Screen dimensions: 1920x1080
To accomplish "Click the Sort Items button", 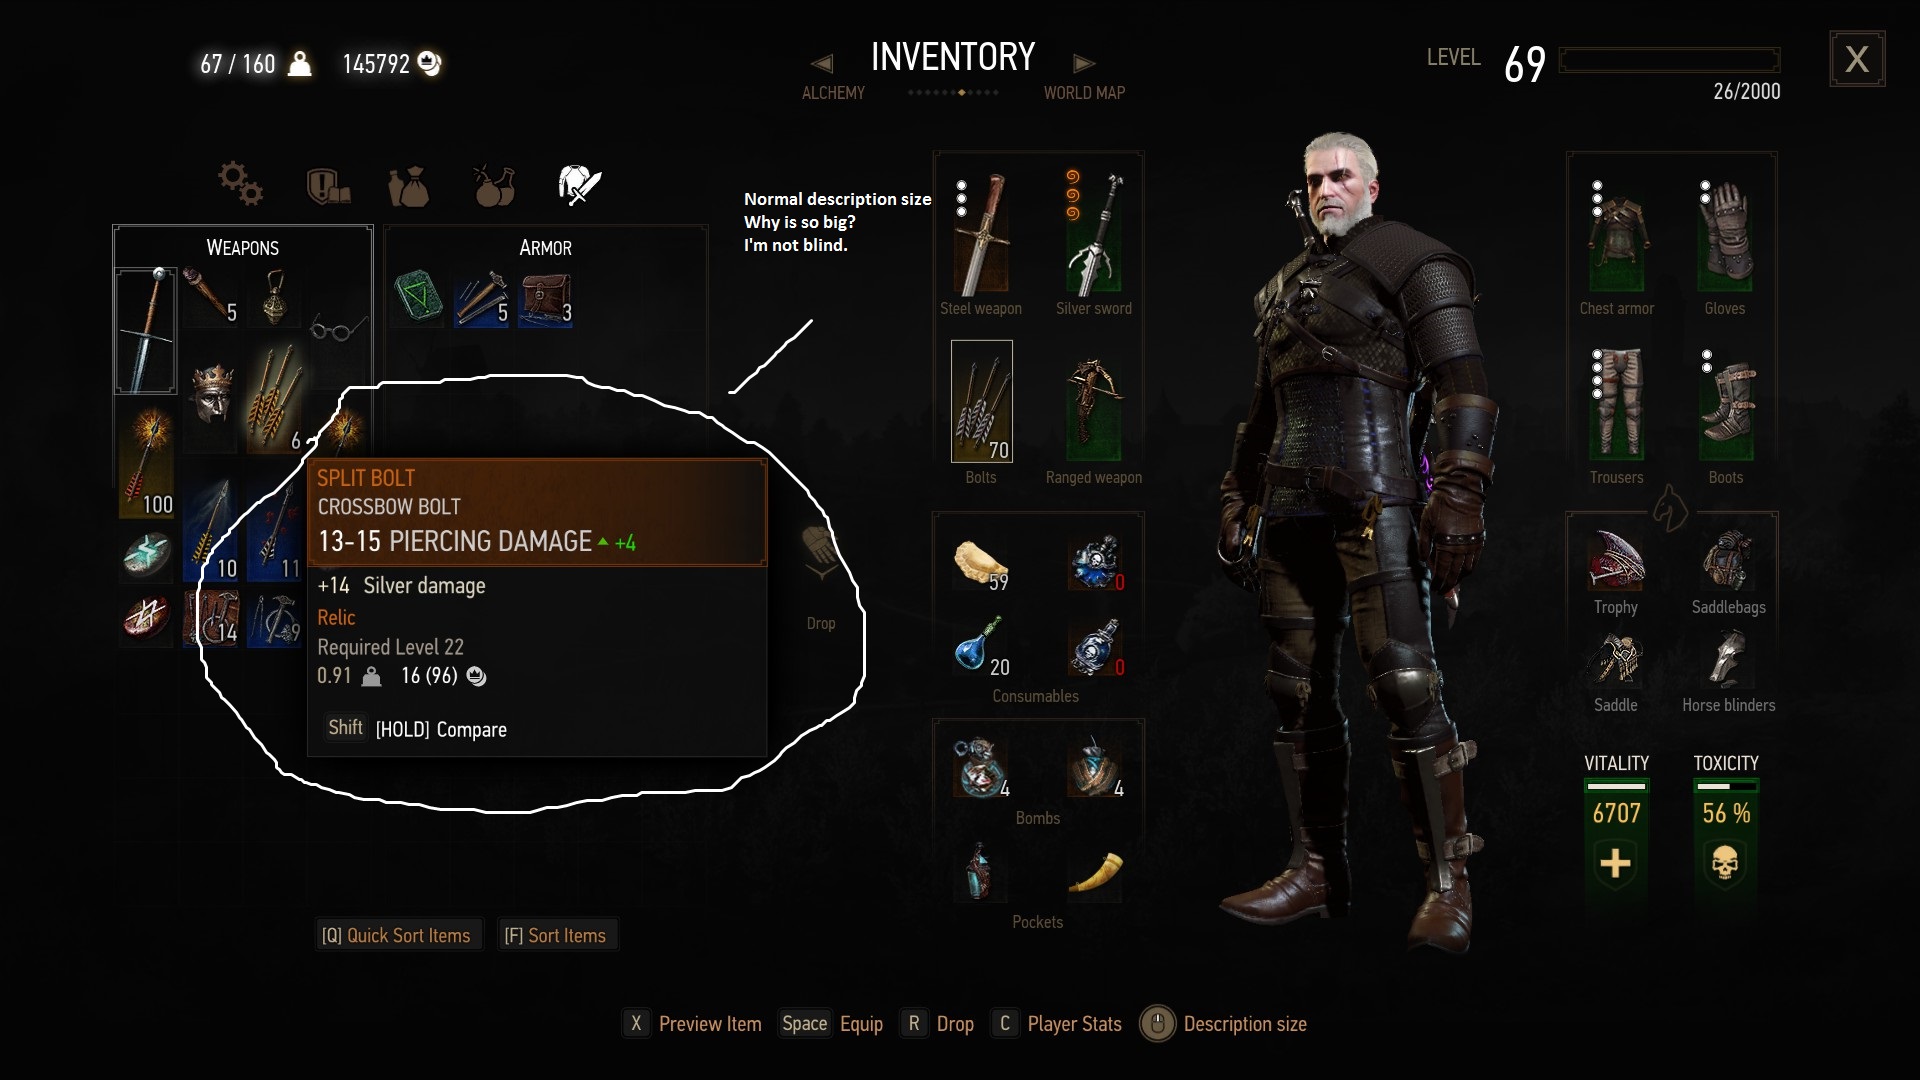I will (556, 935).
